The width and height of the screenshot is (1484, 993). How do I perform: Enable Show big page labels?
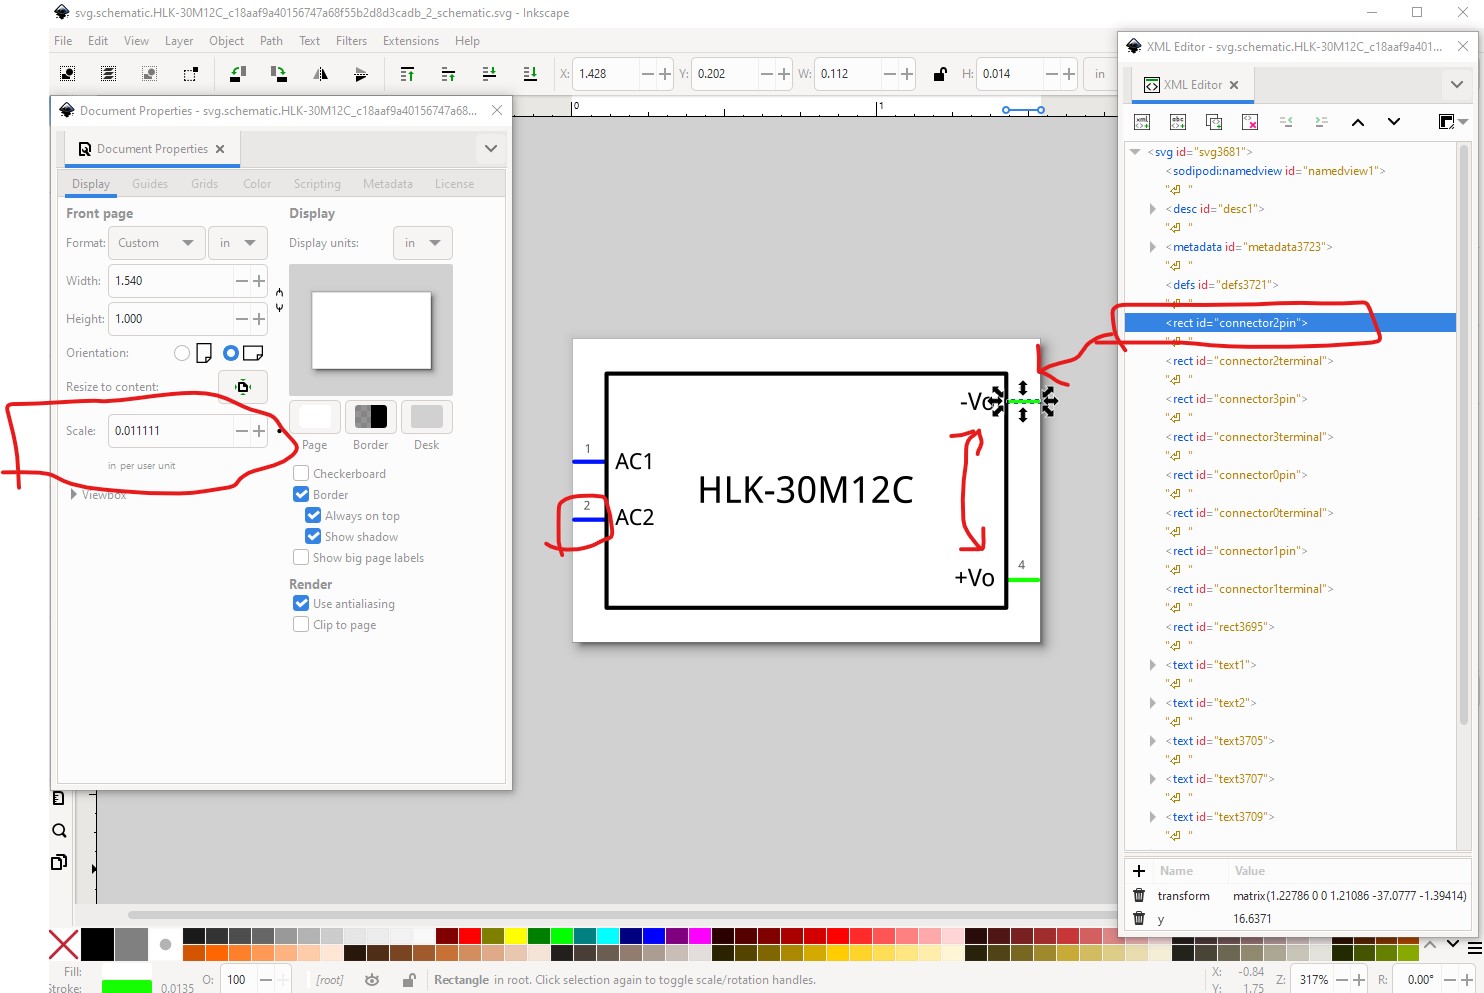(301, 558)
